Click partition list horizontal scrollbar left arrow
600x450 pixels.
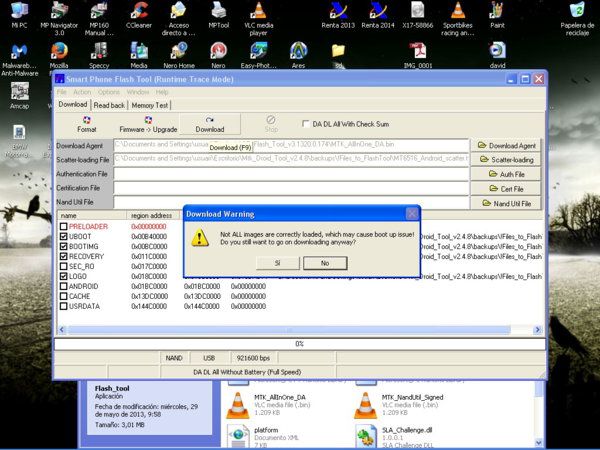[x=62, y=330]
